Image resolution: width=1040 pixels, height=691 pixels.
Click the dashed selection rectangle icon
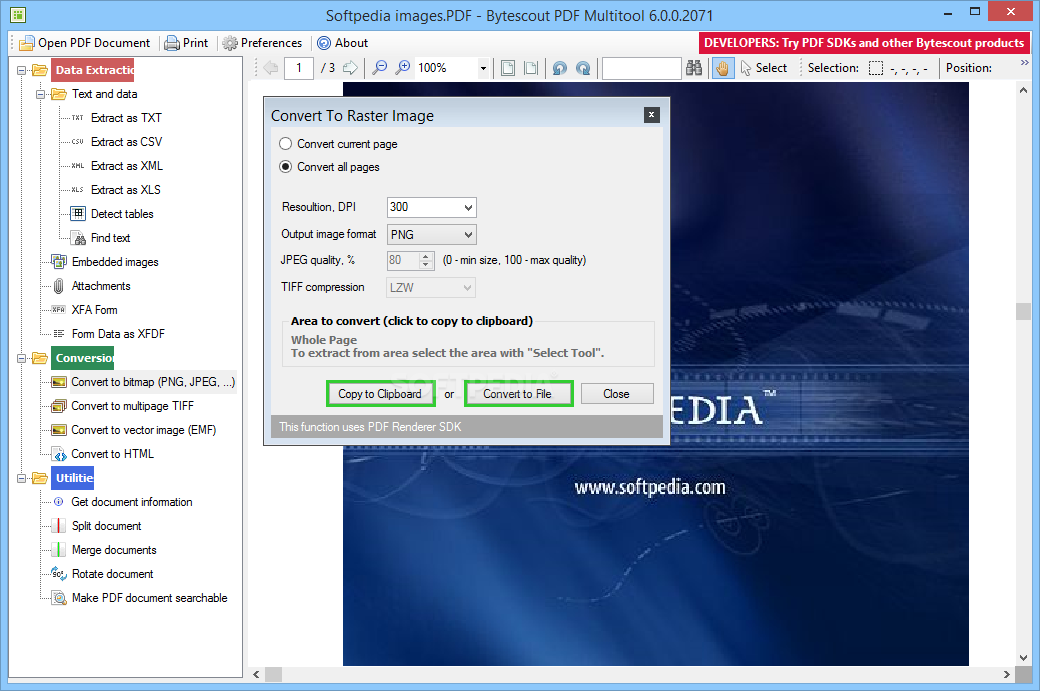click(x=876, y=68)
